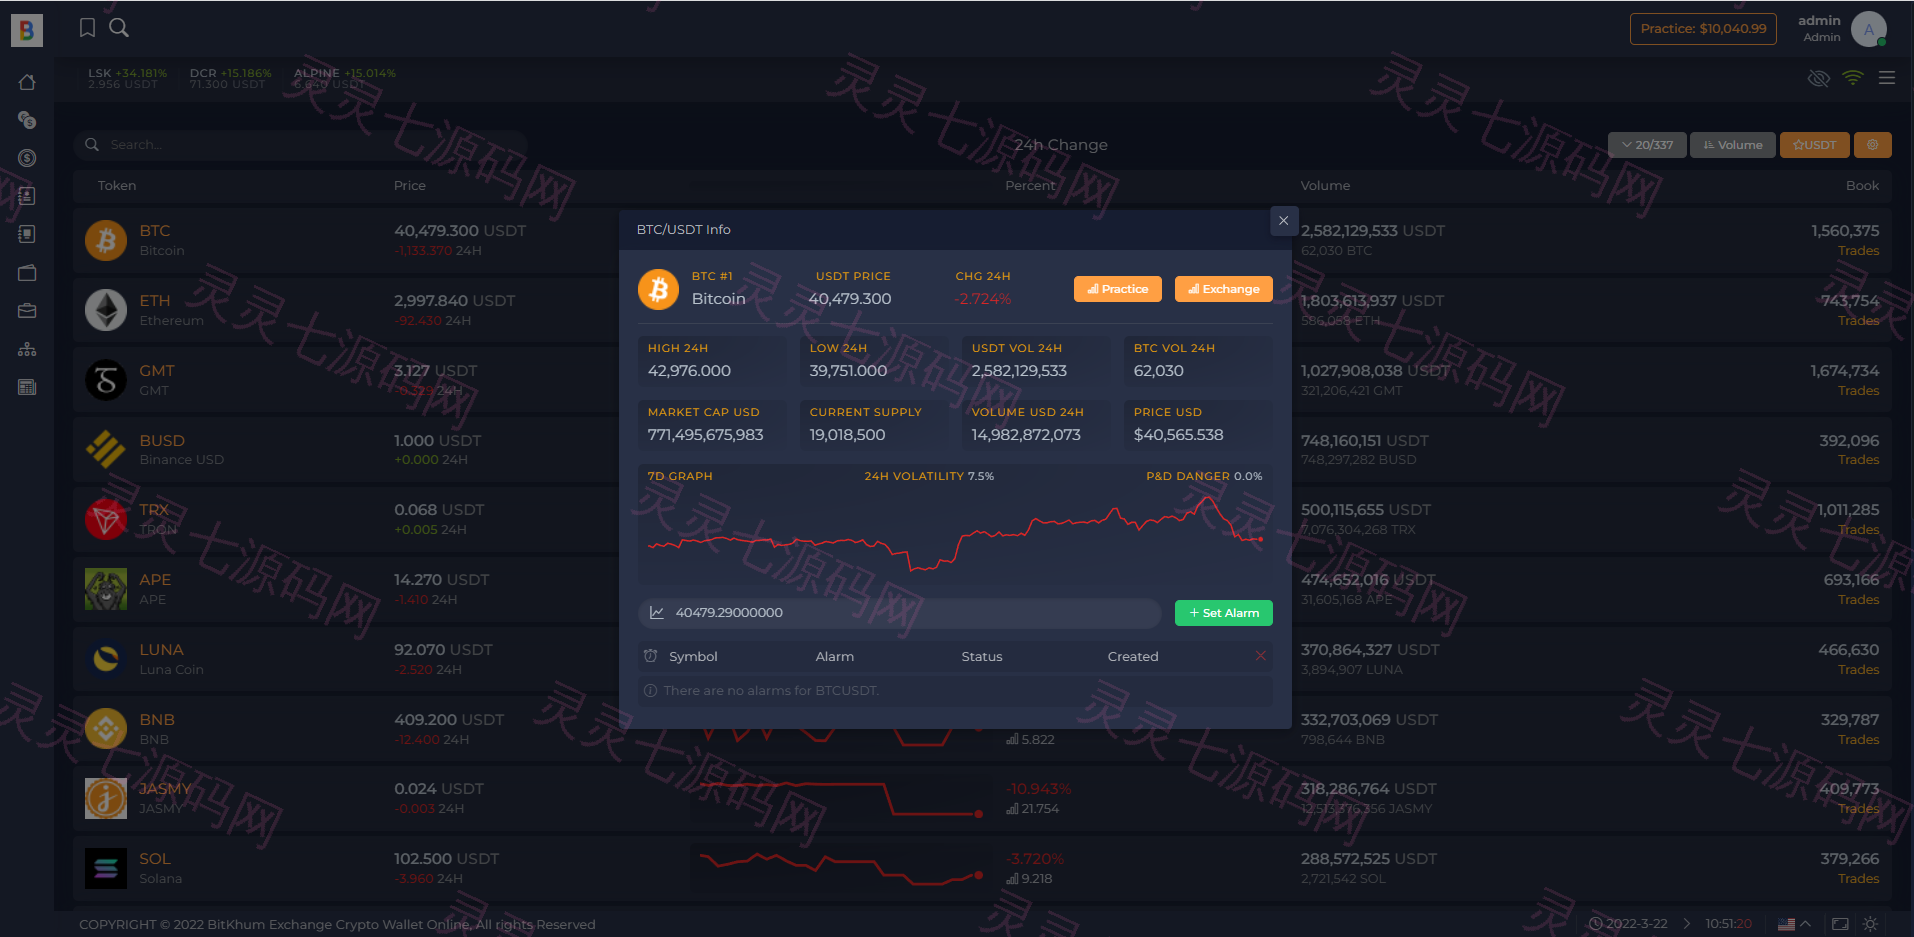
Task: Select the Price column header
Action: 410,186
